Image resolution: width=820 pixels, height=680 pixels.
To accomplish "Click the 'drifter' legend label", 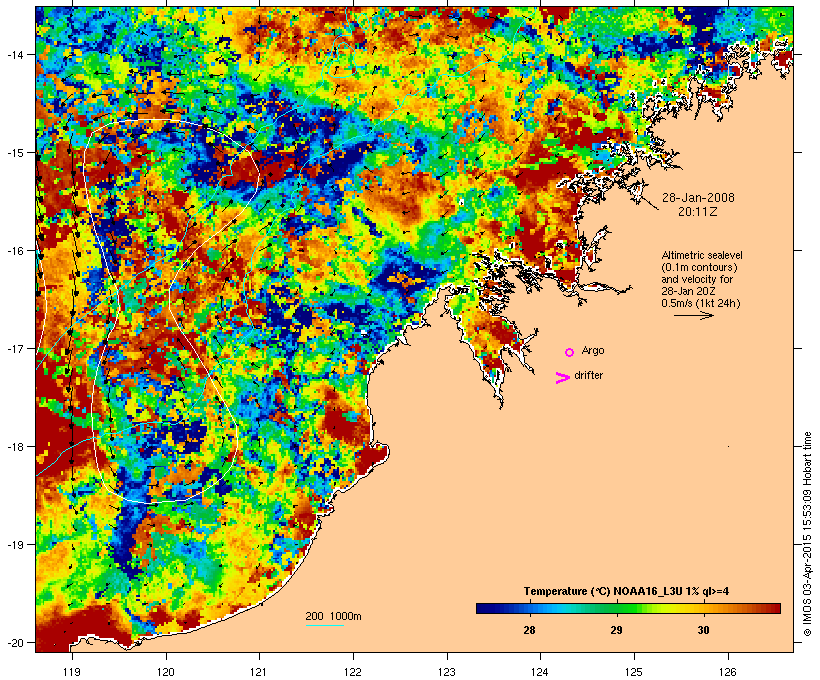I will (x=588, y=375).
